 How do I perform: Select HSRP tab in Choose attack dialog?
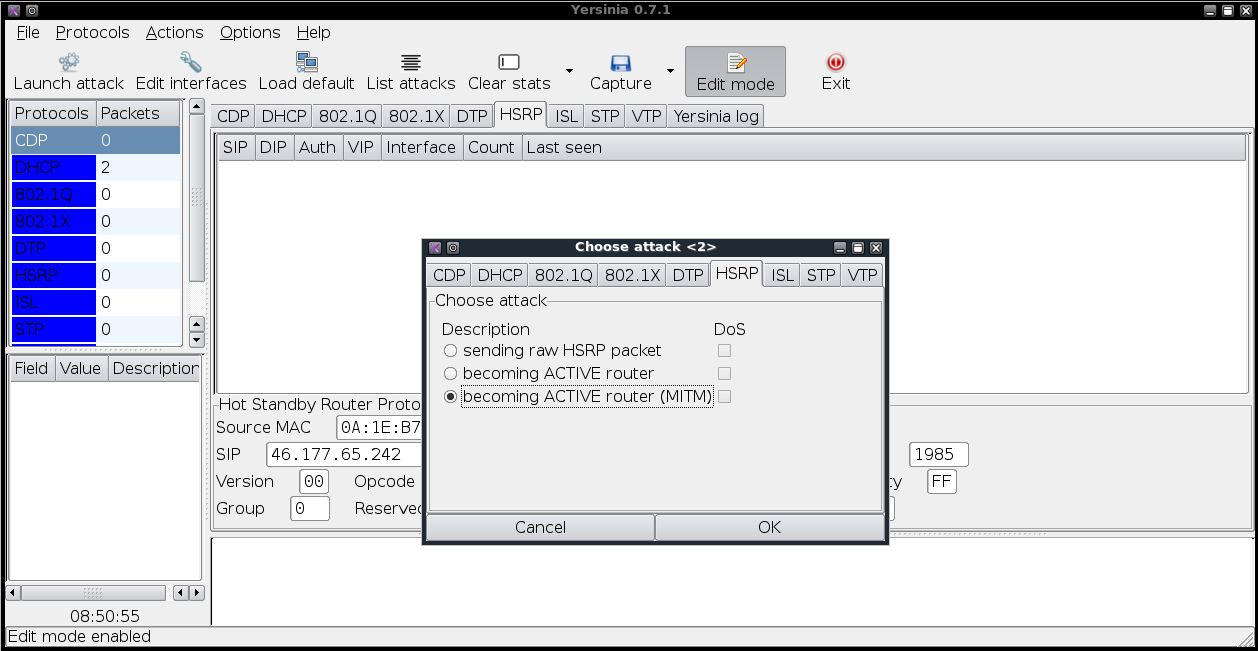pyautogui.click(x=736, y=273)
